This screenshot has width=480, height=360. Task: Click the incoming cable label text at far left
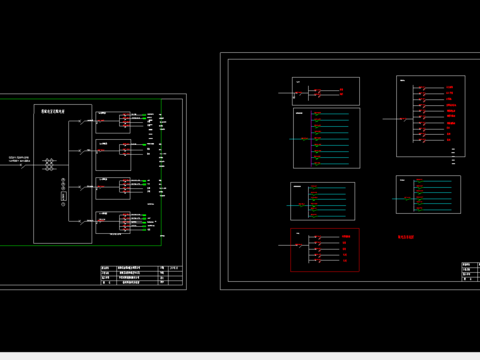coord(19,159)
